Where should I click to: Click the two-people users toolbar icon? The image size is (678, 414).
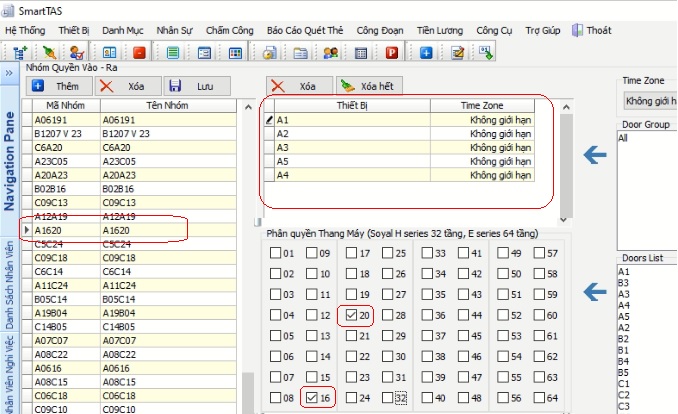pyautogui.click(x=331, y=52)
